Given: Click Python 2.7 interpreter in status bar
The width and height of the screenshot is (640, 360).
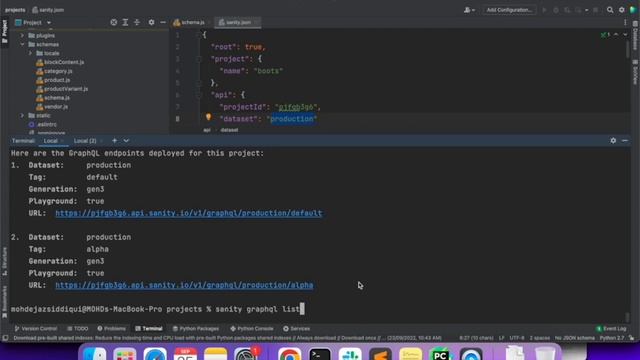Looking at the screenshot, I should 612,338.
